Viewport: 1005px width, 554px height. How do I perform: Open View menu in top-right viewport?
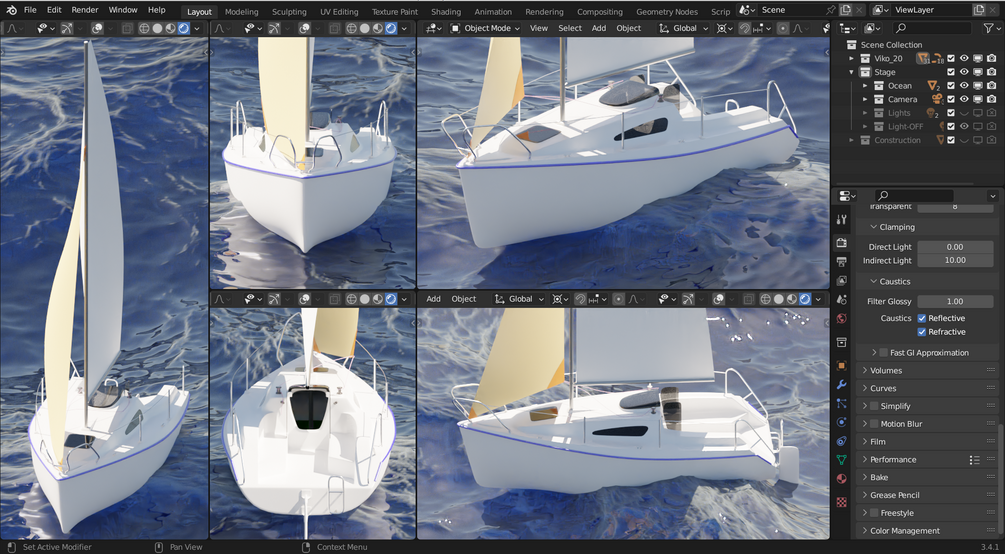(538, 28)
